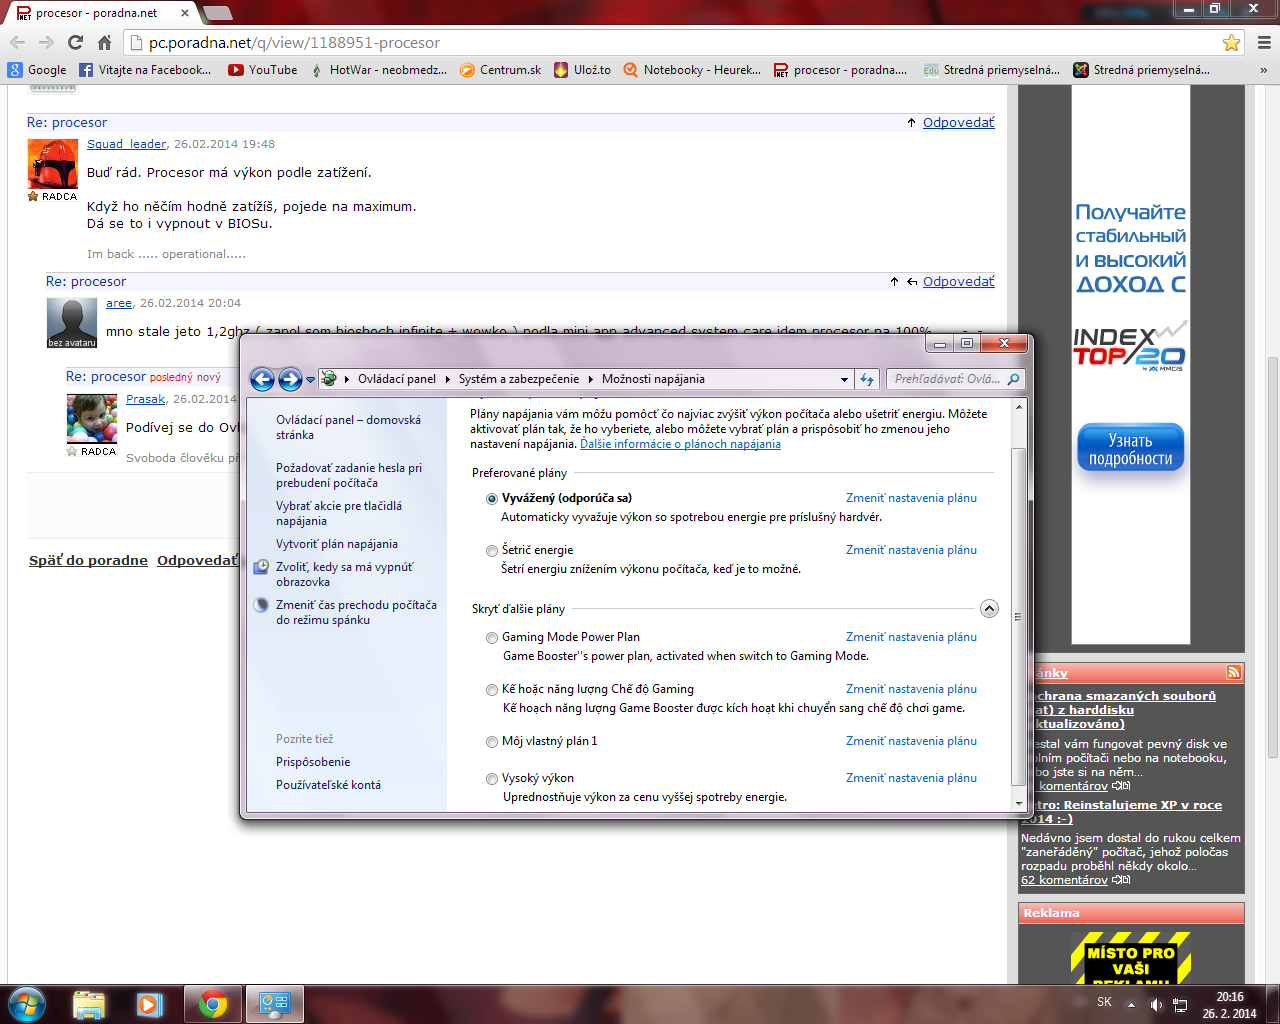The image size is (1280, 1024).
Task: Select the Kế hoạc năng lượng Gaming plan
Action: (492, 689)
